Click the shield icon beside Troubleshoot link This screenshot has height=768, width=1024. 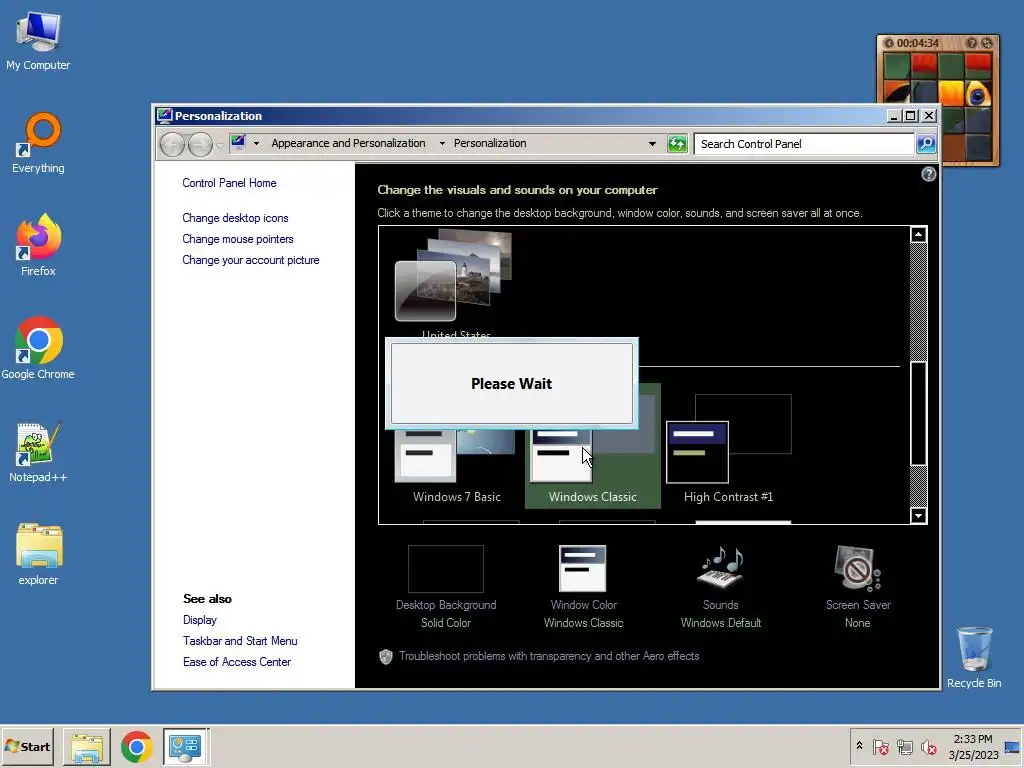[x=386, y=656]
